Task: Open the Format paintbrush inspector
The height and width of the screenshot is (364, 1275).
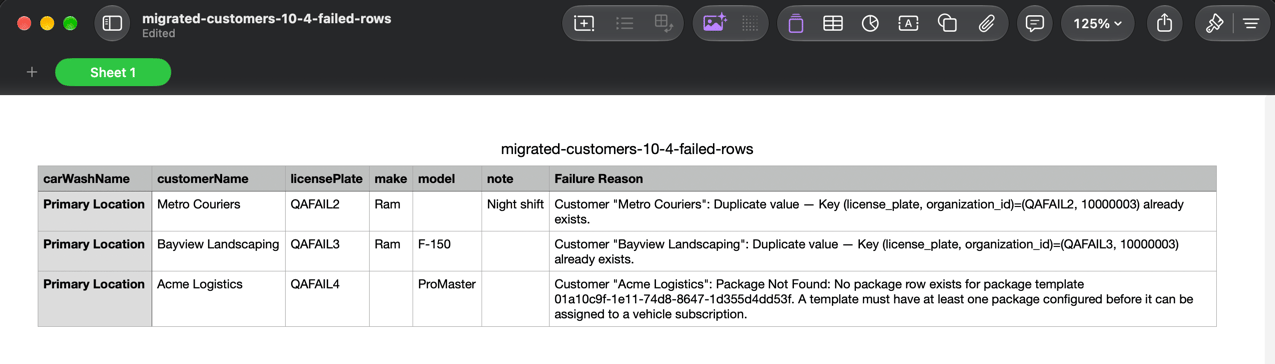Action: (1214, 23)
